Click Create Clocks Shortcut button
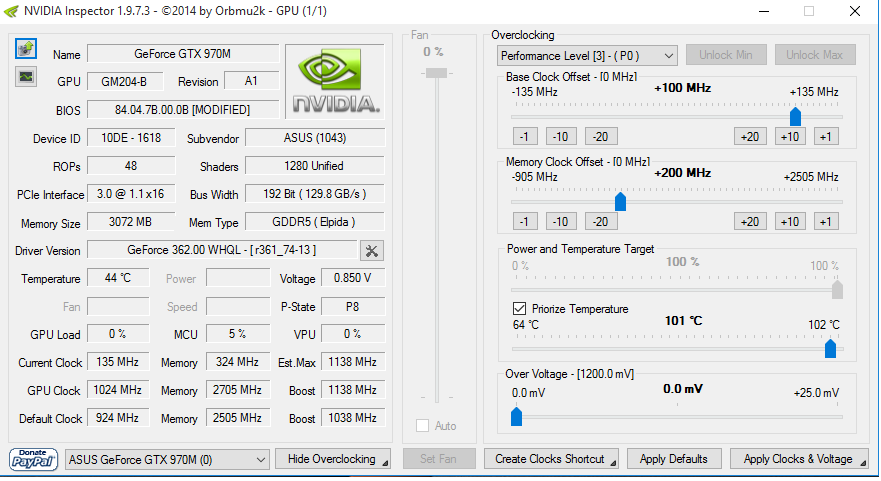 pos(551,459)
